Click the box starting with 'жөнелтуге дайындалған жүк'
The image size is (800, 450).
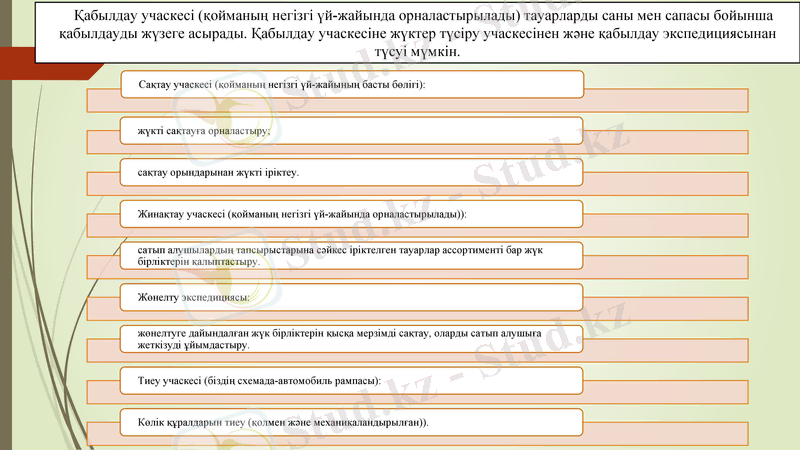point(351,339)
